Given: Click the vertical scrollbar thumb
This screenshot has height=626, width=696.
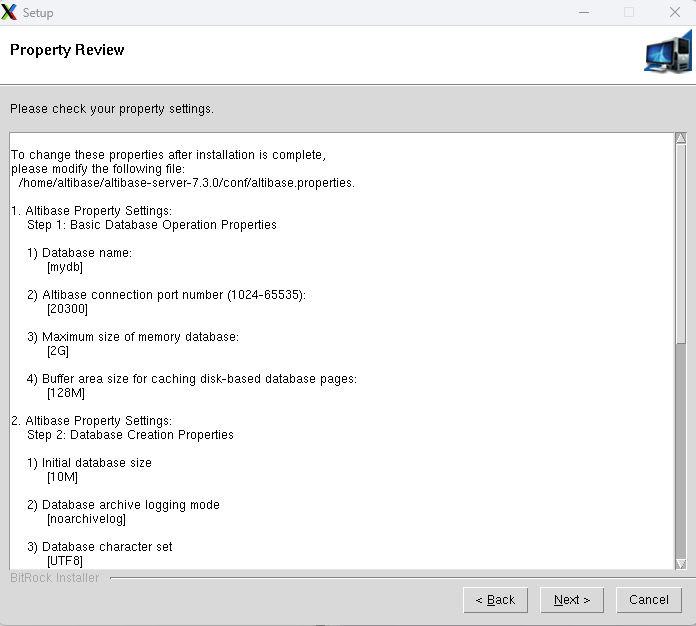Looking at the screenshot, I should point(680,243).
